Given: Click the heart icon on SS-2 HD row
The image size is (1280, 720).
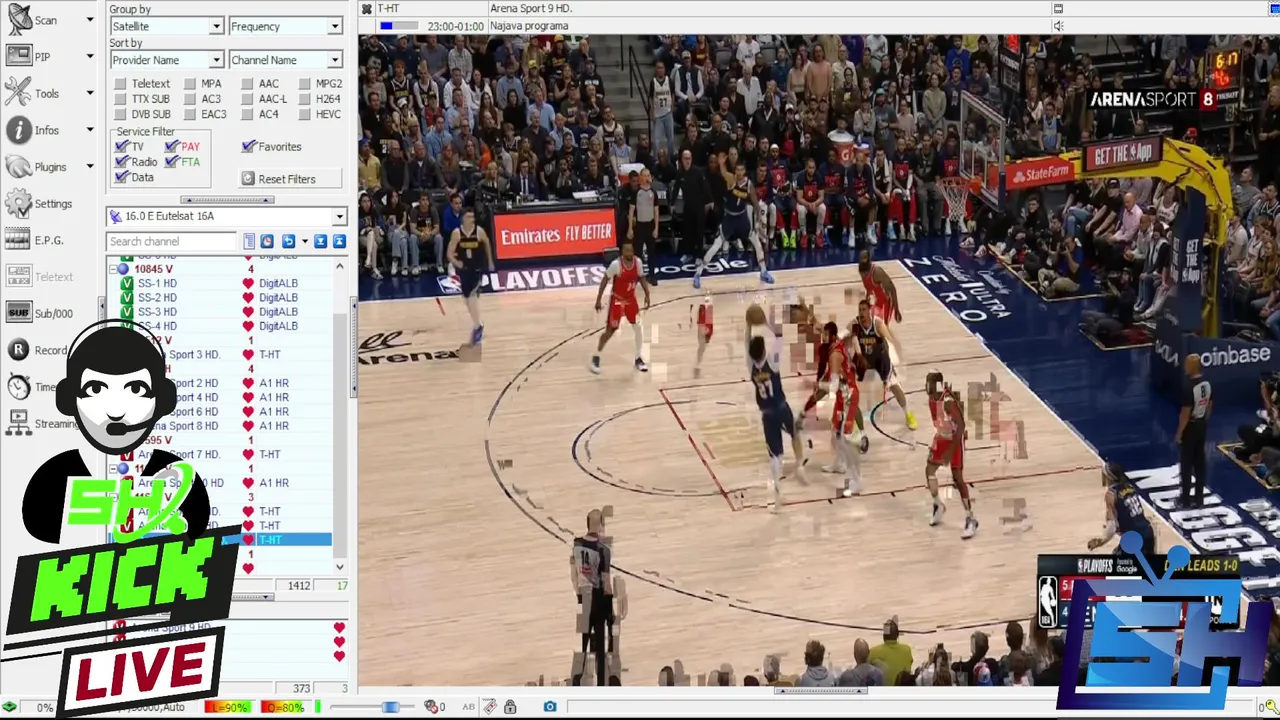Looking at the screenshot, I should 248,297.
